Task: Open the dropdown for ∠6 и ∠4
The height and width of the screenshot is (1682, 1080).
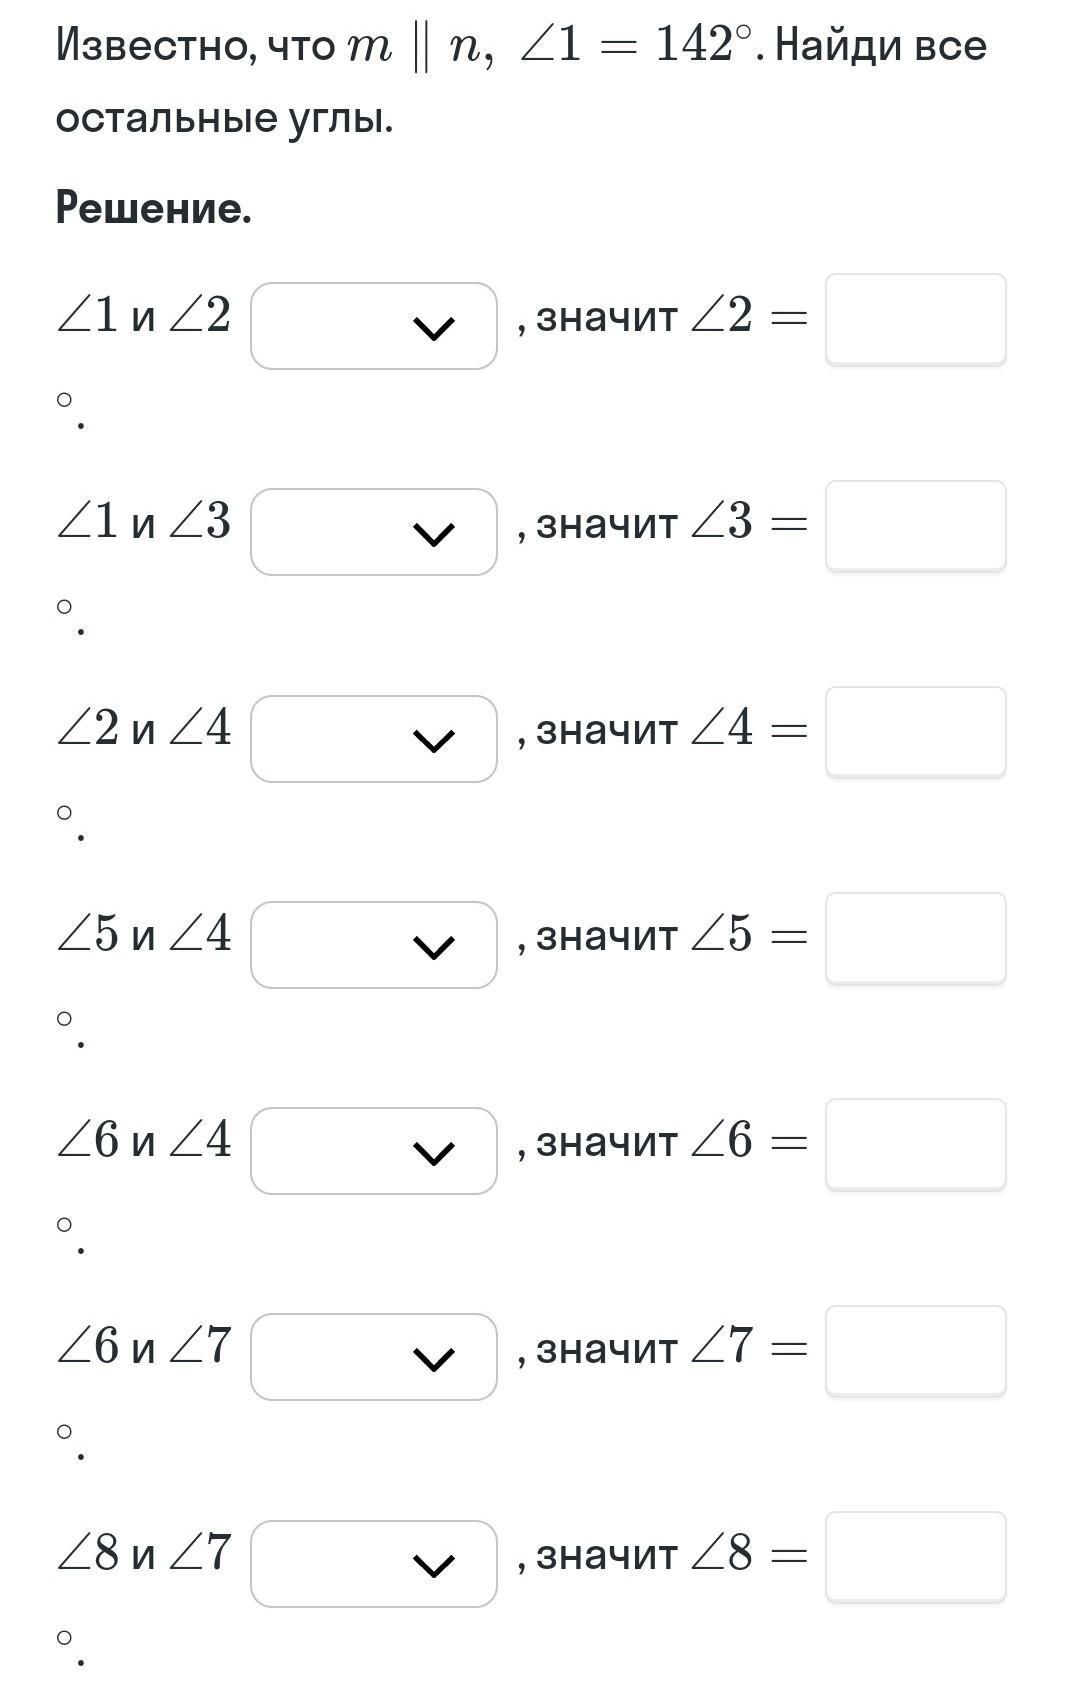Action: pyautogui.click(x=373, y=1151)
